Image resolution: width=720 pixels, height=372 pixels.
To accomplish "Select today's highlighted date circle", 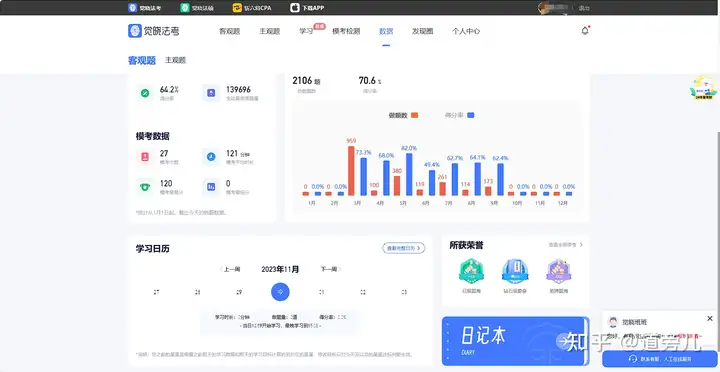I will [x=280, y=292].
